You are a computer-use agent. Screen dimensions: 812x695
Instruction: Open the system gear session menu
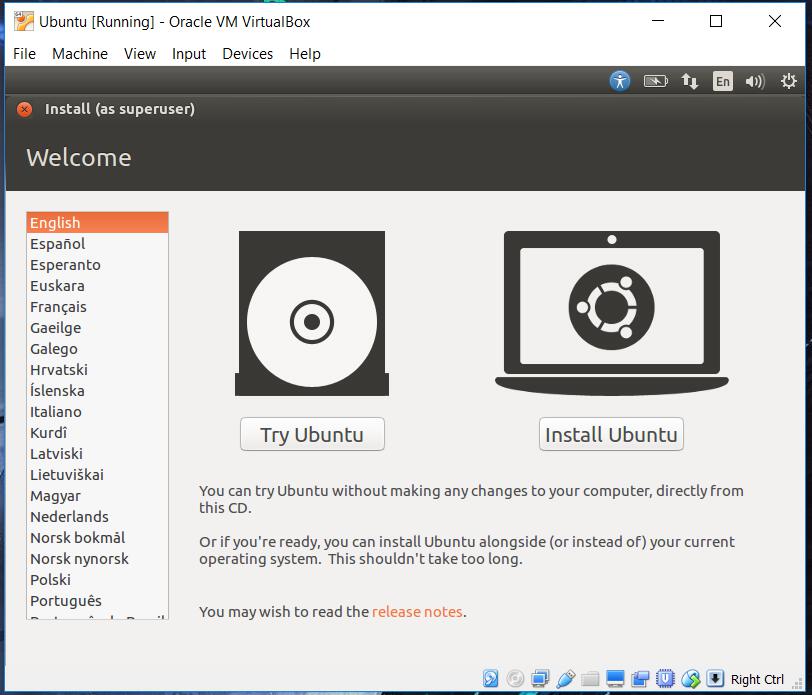pyautogui.click(x=788, y=81)
